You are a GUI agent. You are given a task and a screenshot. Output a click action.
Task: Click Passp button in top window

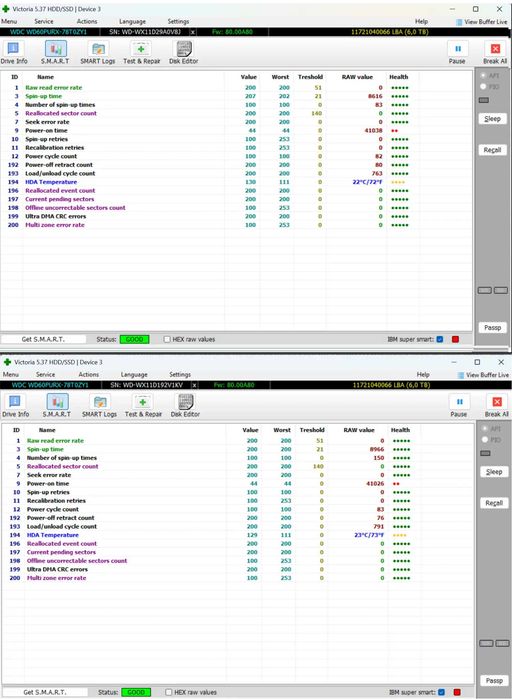tap(492, 328)
